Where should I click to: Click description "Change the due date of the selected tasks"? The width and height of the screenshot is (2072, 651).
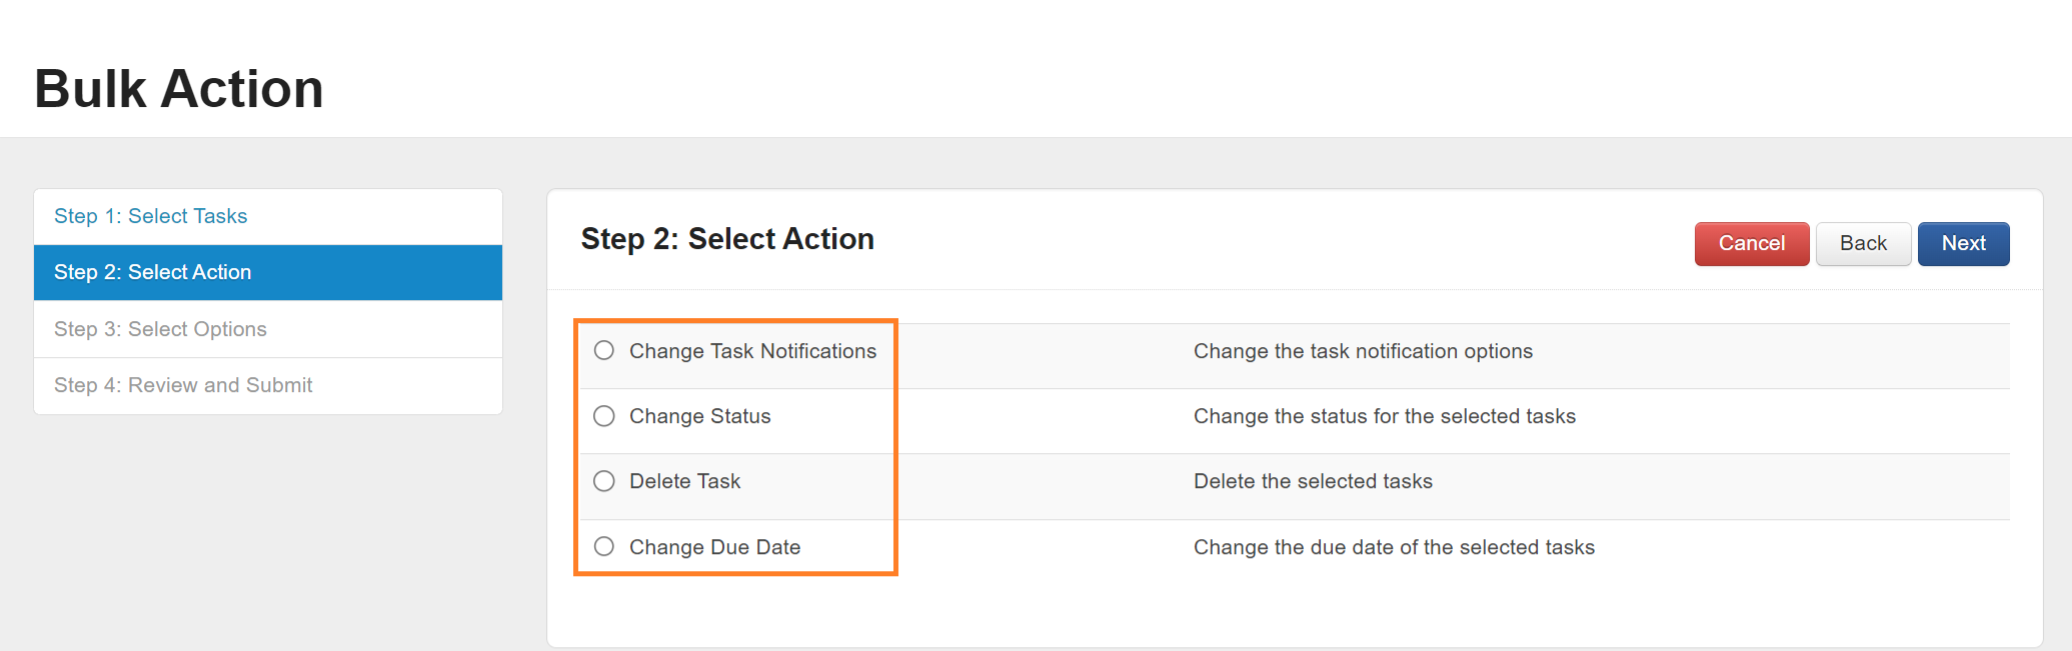tap(1393, 547)
